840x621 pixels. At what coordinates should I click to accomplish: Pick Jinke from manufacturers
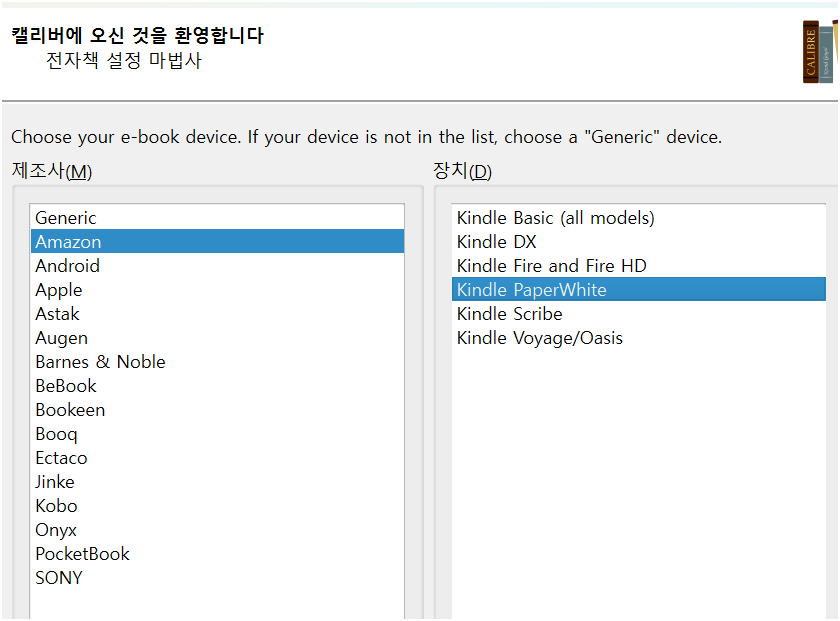tap(217, 482)
